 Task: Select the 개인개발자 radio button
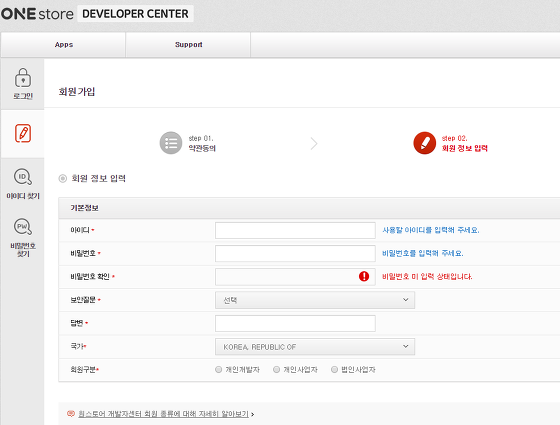(219, 369)
